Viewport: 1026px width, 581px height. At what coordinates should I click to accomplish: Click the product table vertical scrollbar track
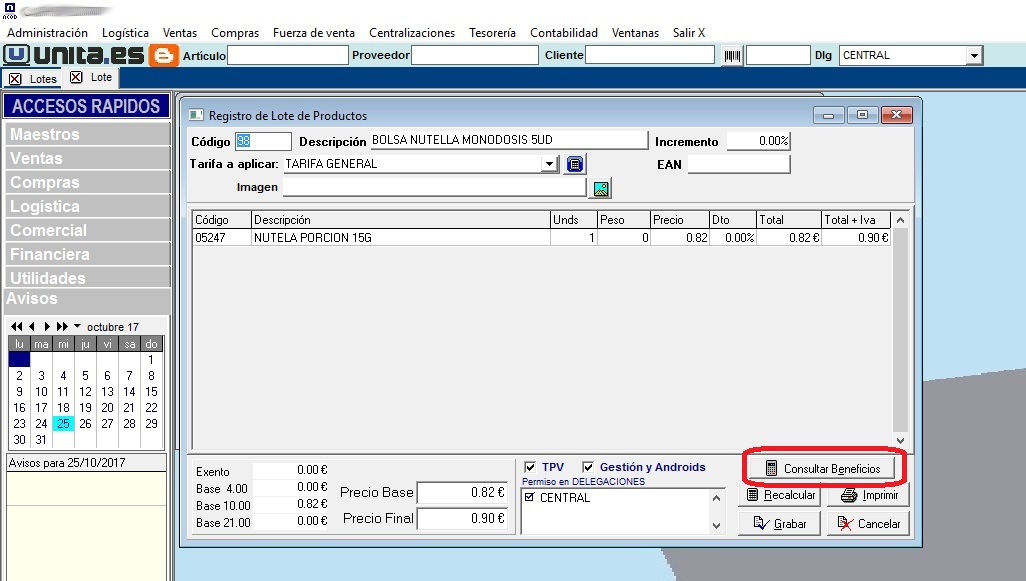(x=900, y=330)
